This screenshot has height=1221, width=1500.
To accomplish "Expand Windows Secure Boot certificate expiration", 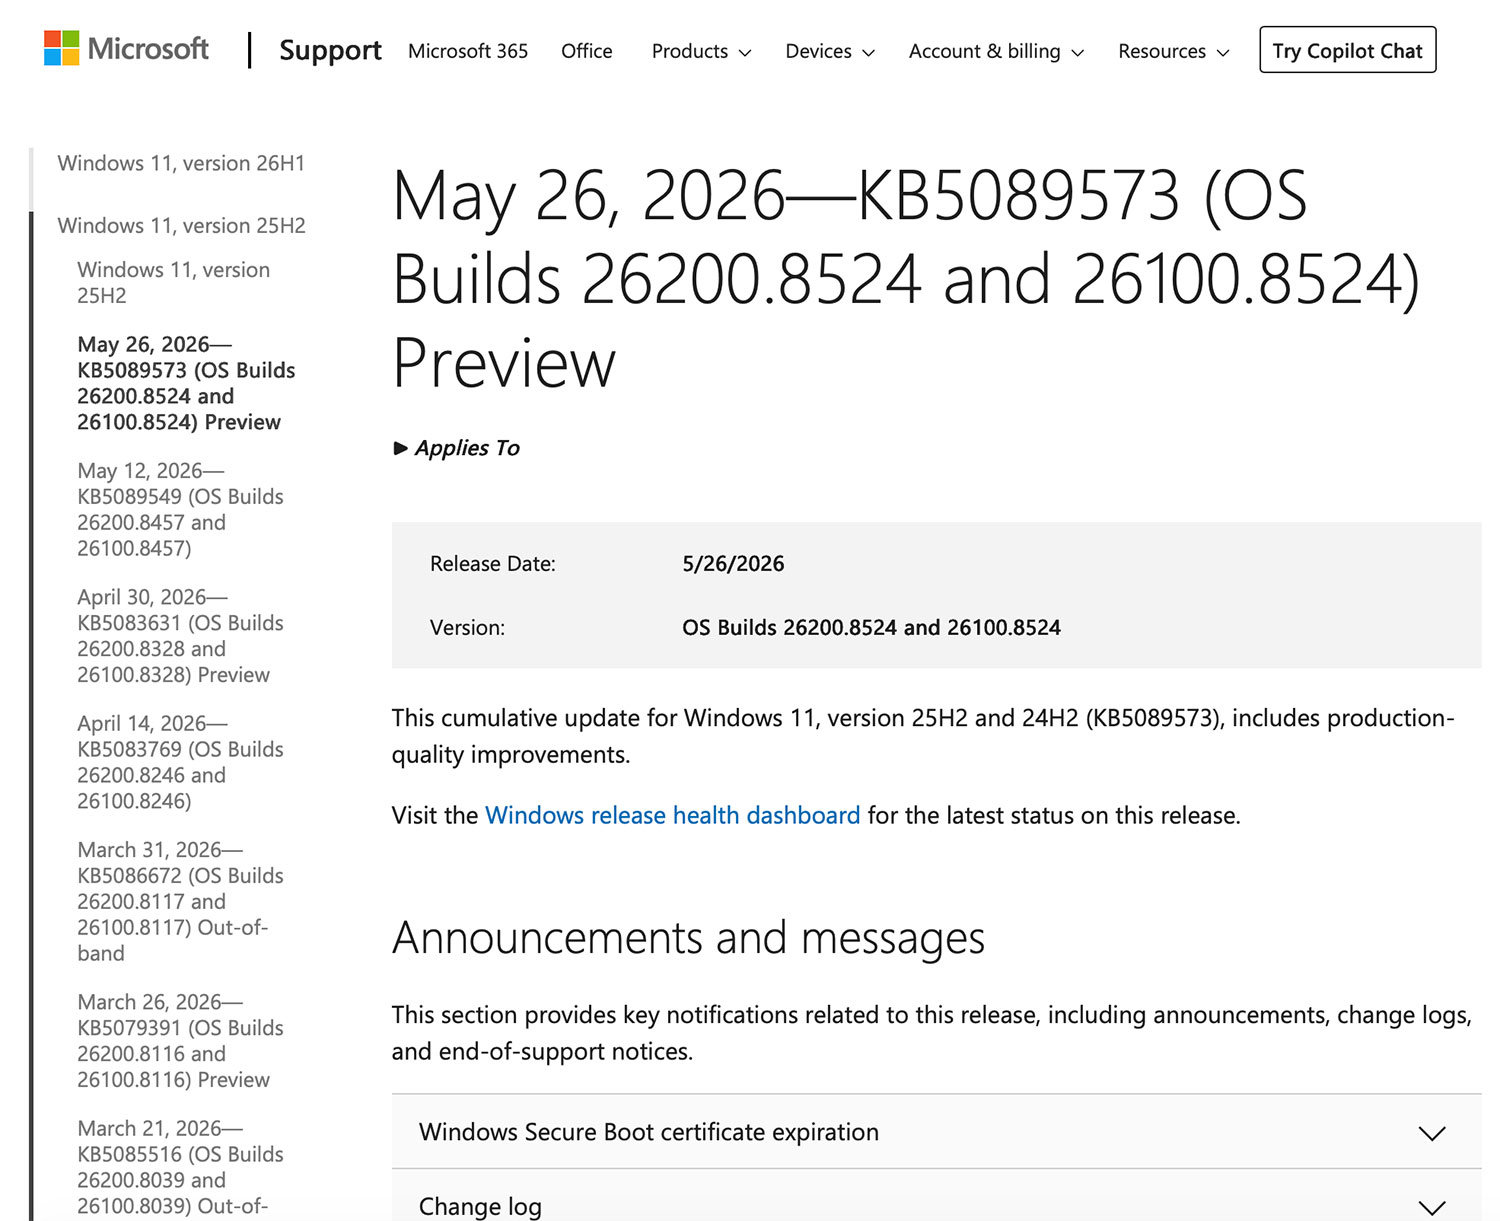I will (936, 1131).
